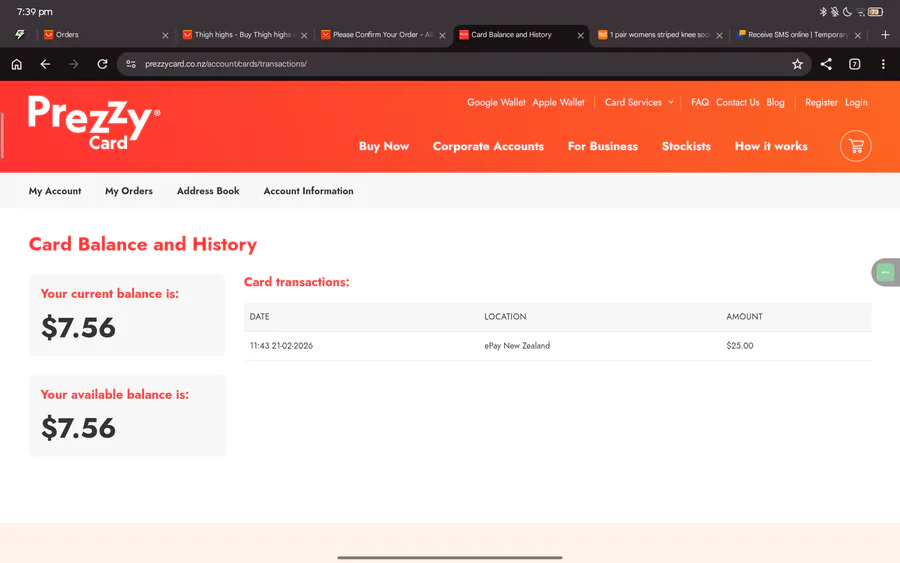Open Stockists menu item
Viewport: 900px width, 563px height.
click(686, 146)
